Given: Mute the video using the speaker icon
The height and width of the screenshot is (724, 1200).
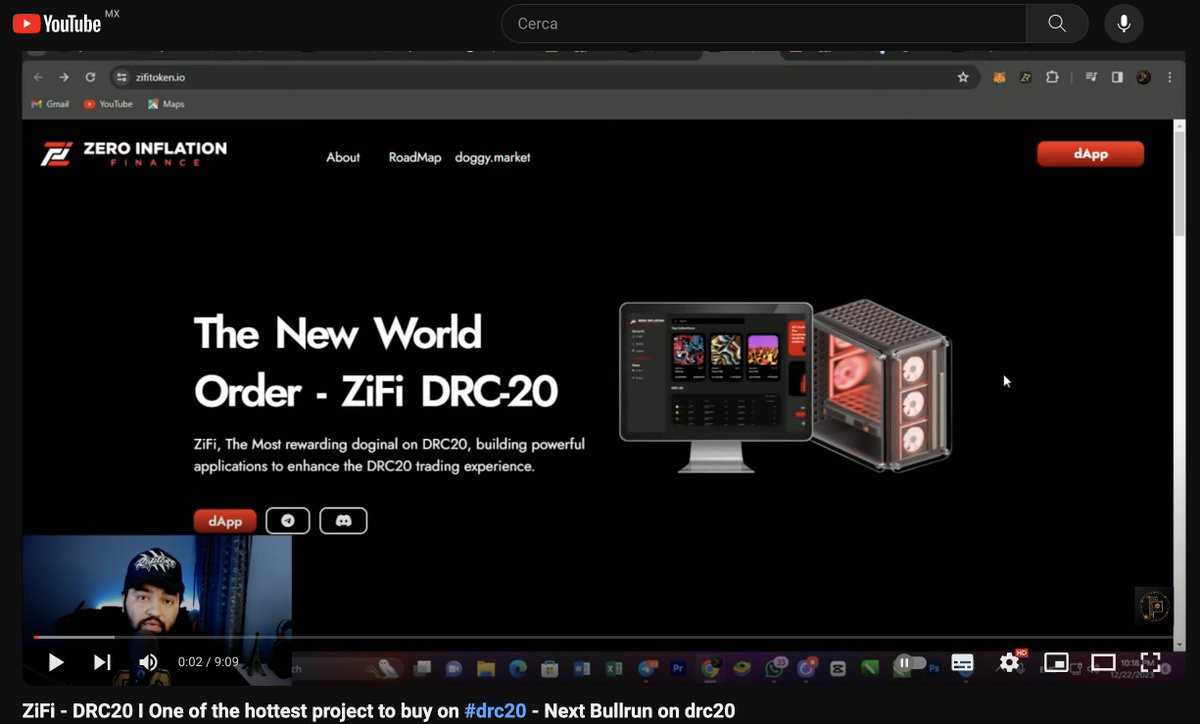Looking at the screenshot, I should (x=148, y=662).
